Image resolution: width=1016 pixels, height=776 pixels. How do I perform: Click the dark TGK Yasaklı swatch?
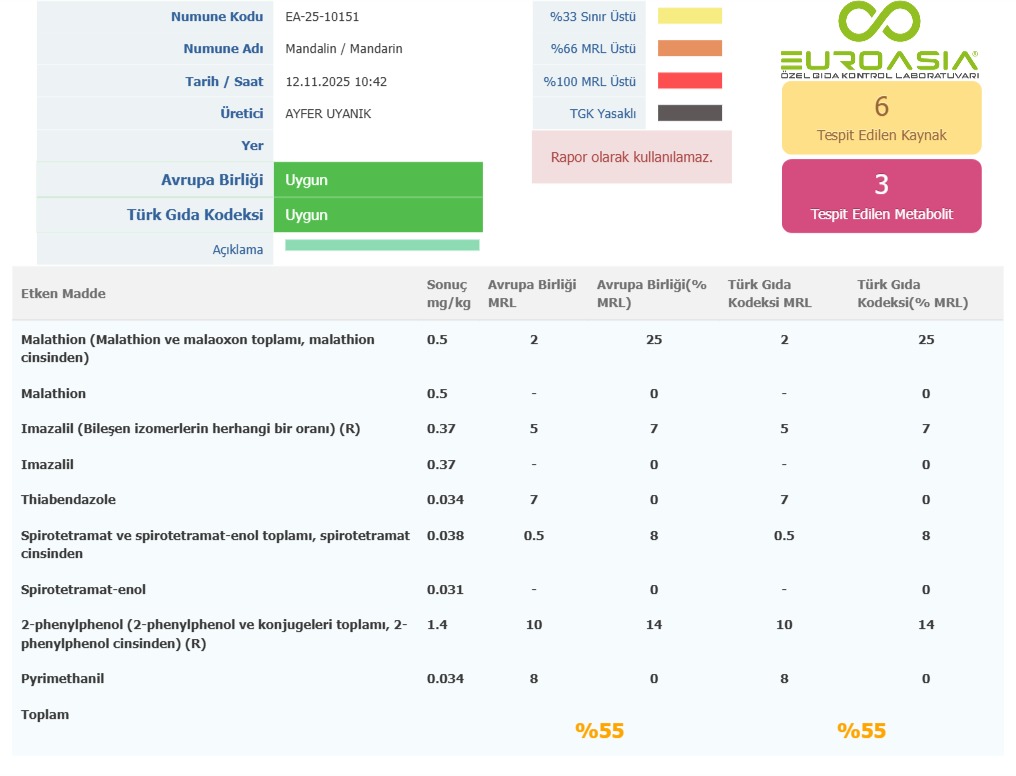(x=689, y=113)
